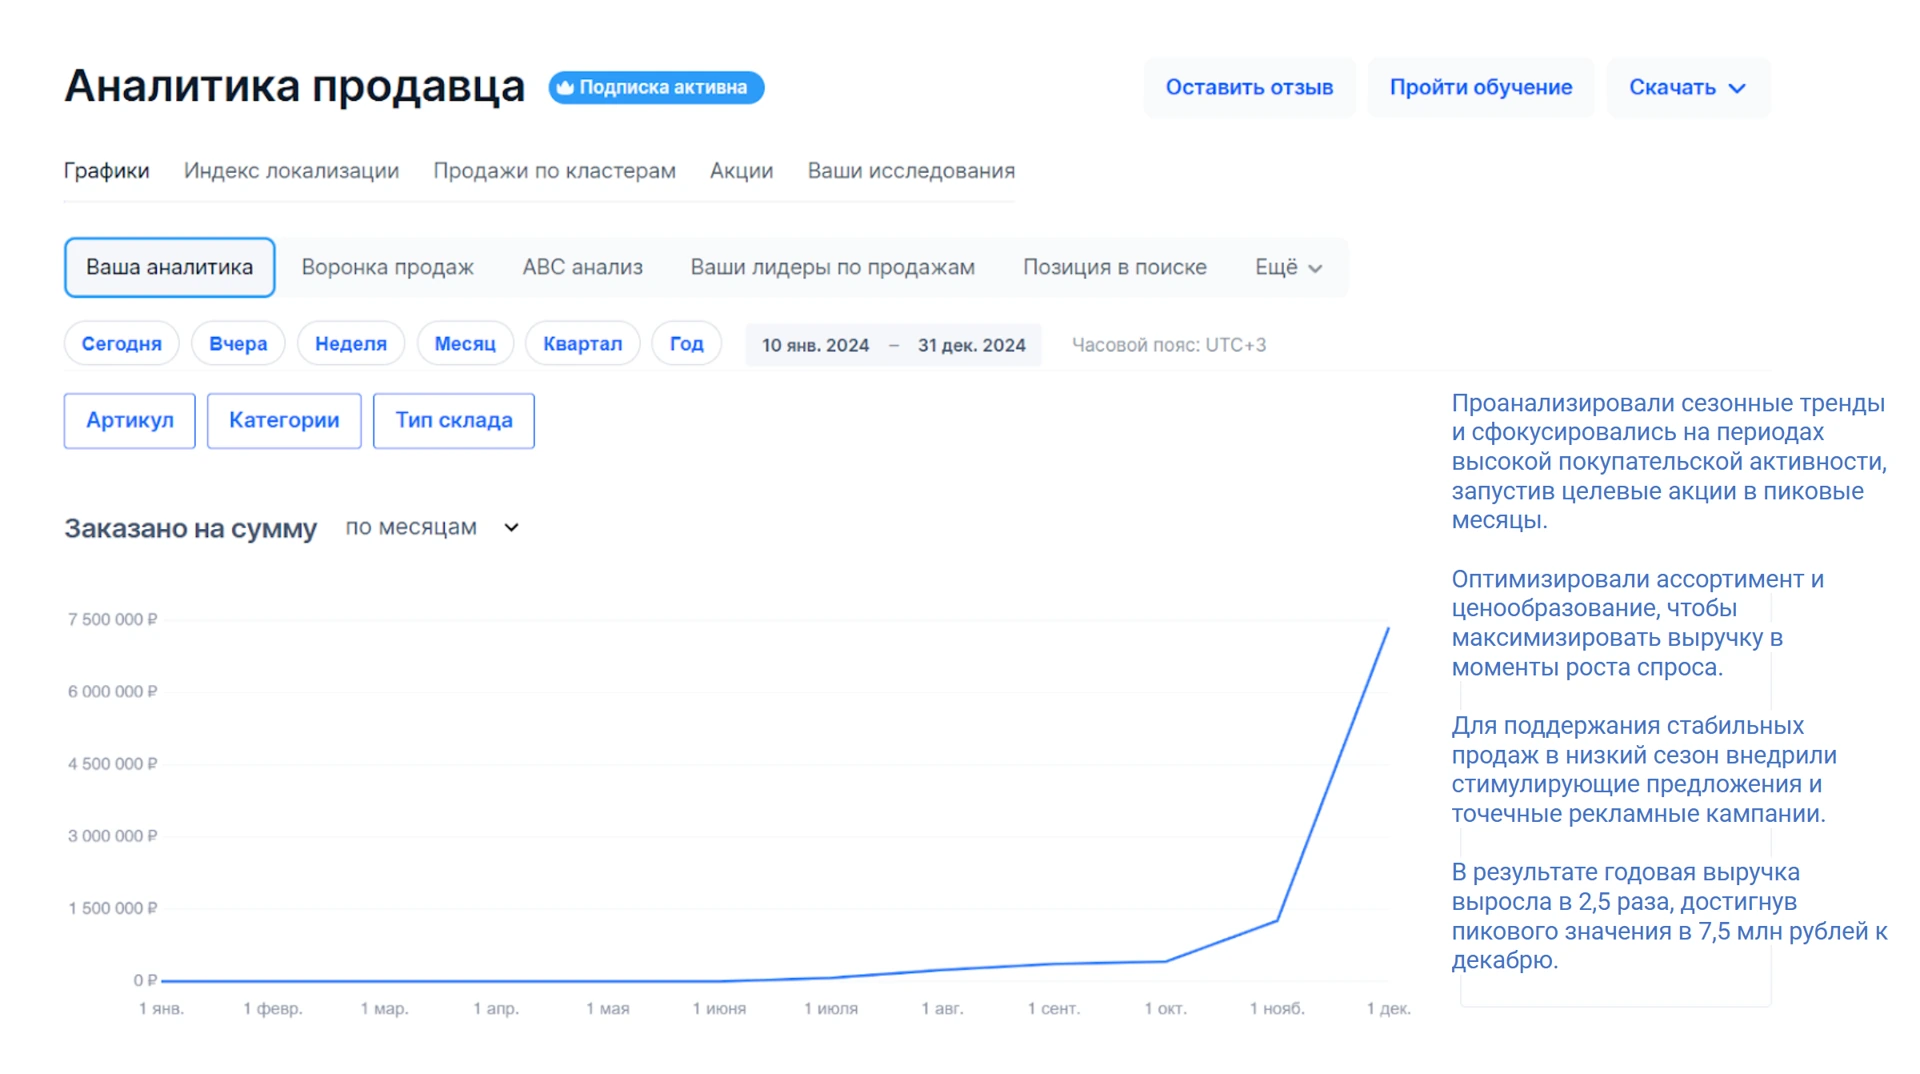
Task: Open the Скачать dropdown
Action: point(1687,88)
